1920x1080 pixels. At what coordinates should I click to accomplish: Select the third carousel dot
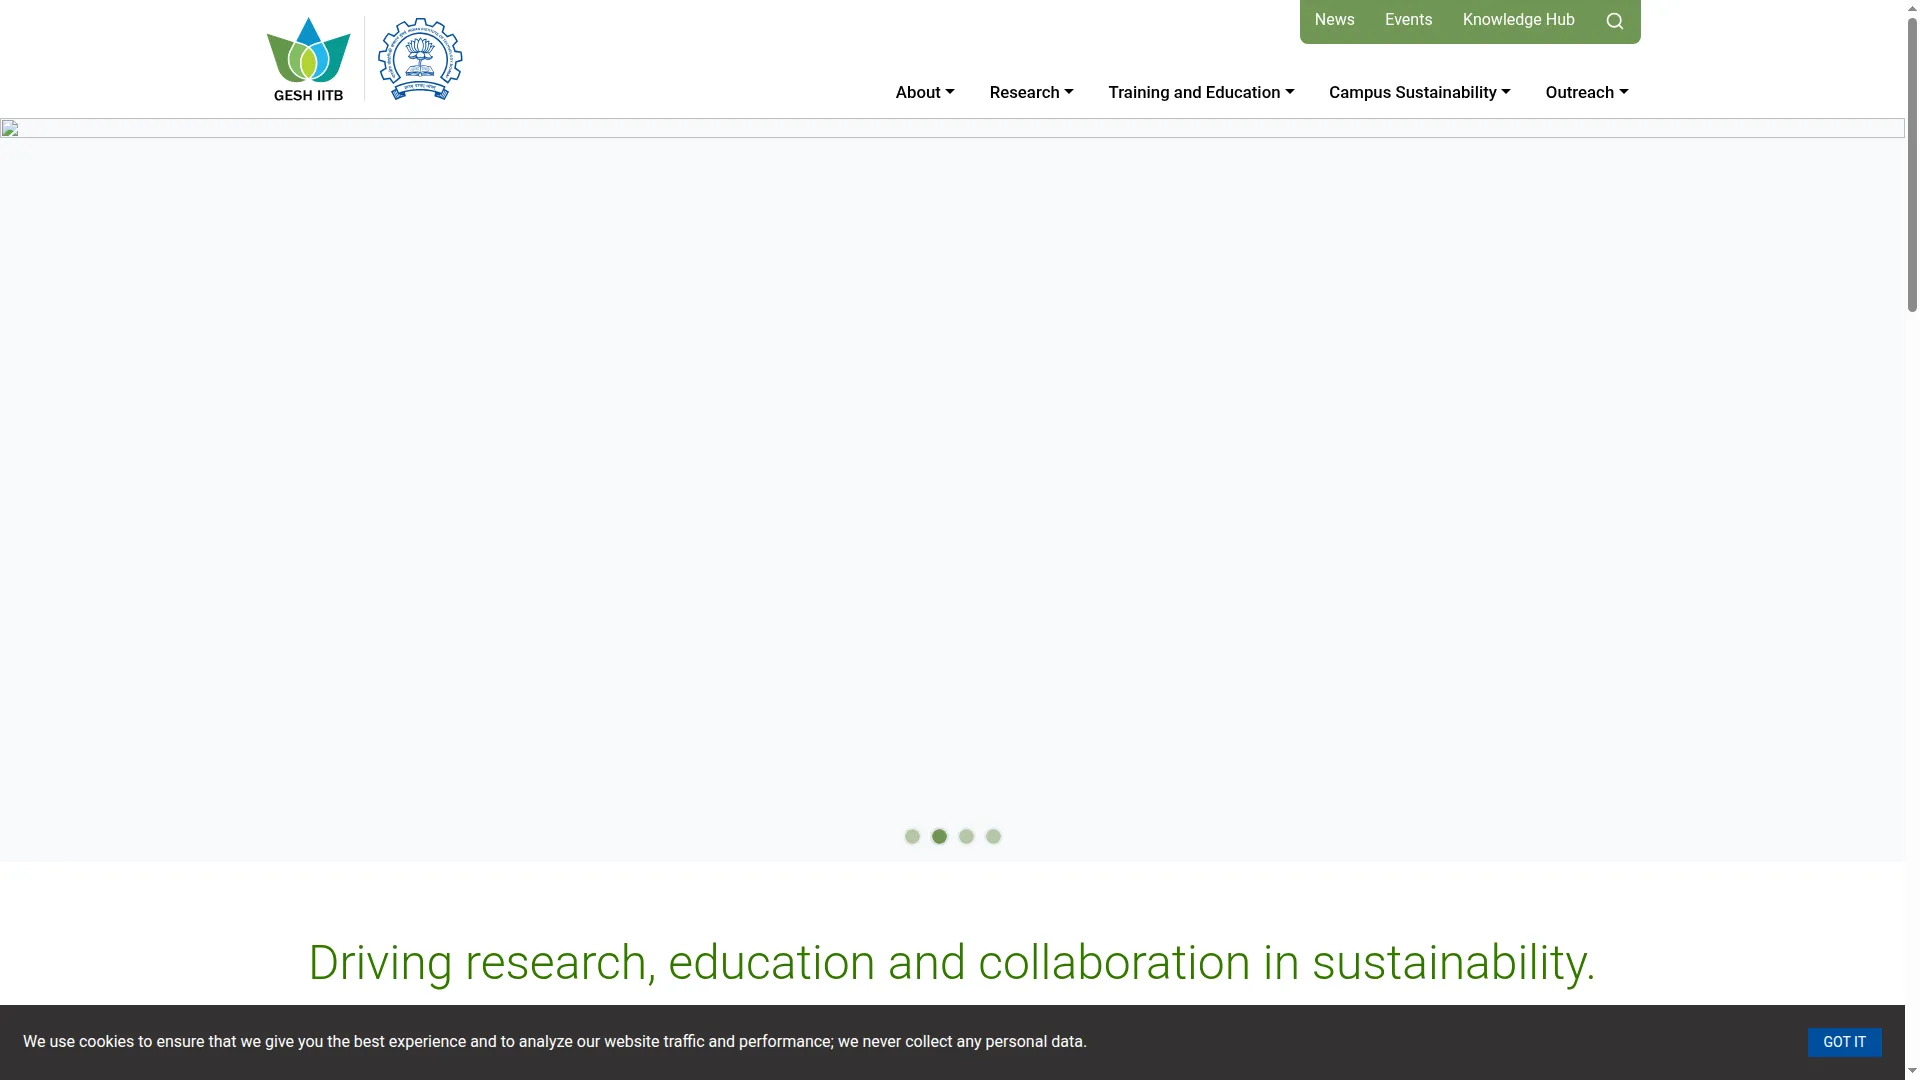[966, 836]
